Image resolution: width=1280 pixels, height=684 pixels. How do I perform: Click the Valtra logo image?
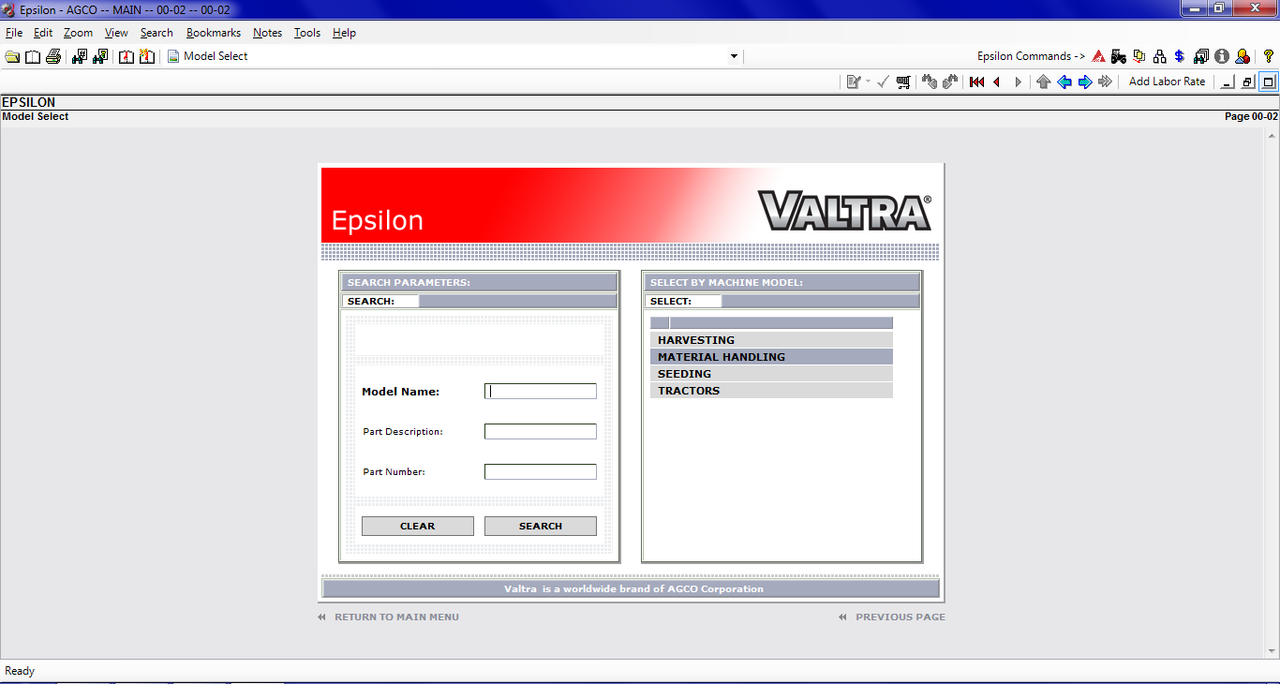(x=845, y=211)
